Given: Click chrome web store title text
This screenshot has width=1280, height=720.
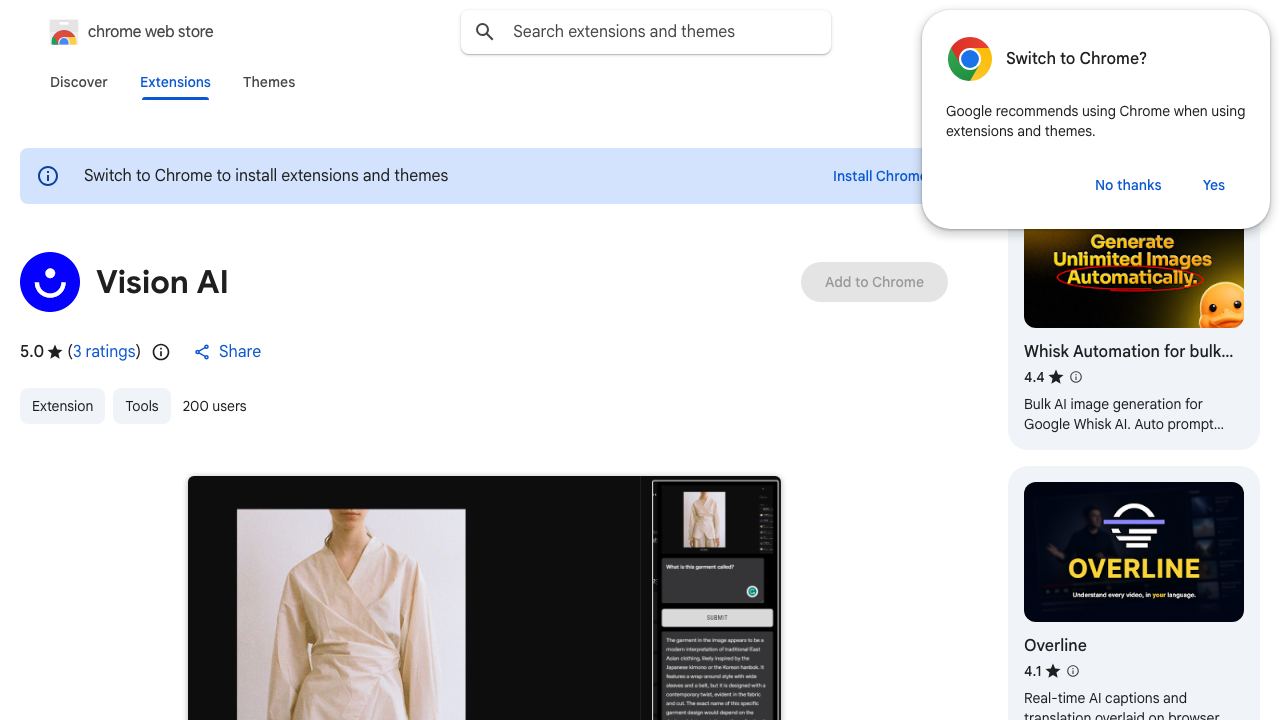Looking at the screenshot, I should click(x=151, y=32).
